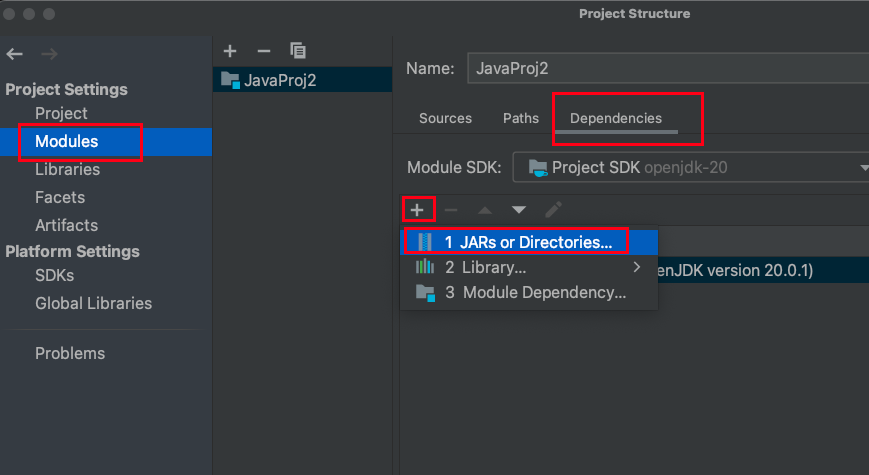Viewport: 869px width, 475px height.
Task: Add a new module with plus icon
Action: 230,51
